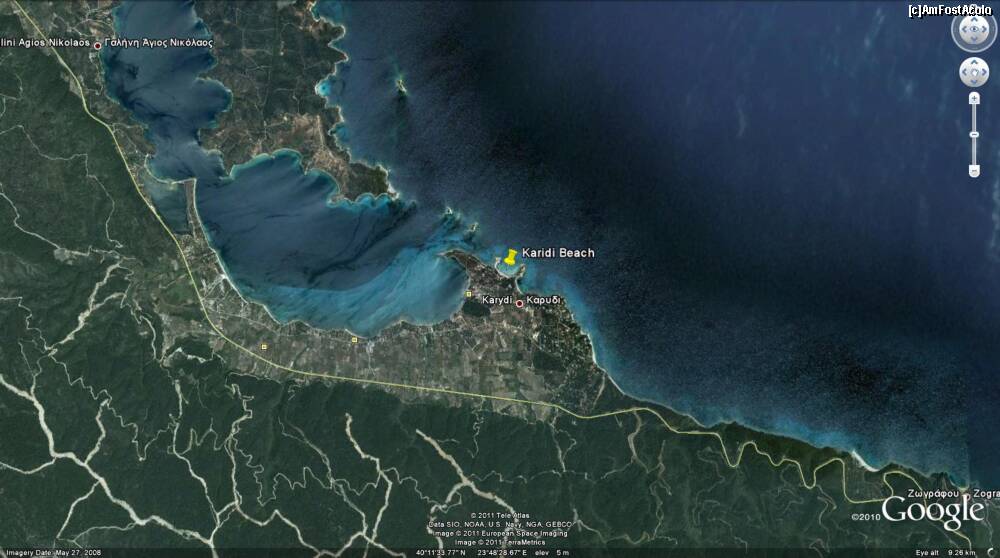Pan the map right with the move joystick
The width and height of the screenshot is (1000, 558).
point(984,72)
